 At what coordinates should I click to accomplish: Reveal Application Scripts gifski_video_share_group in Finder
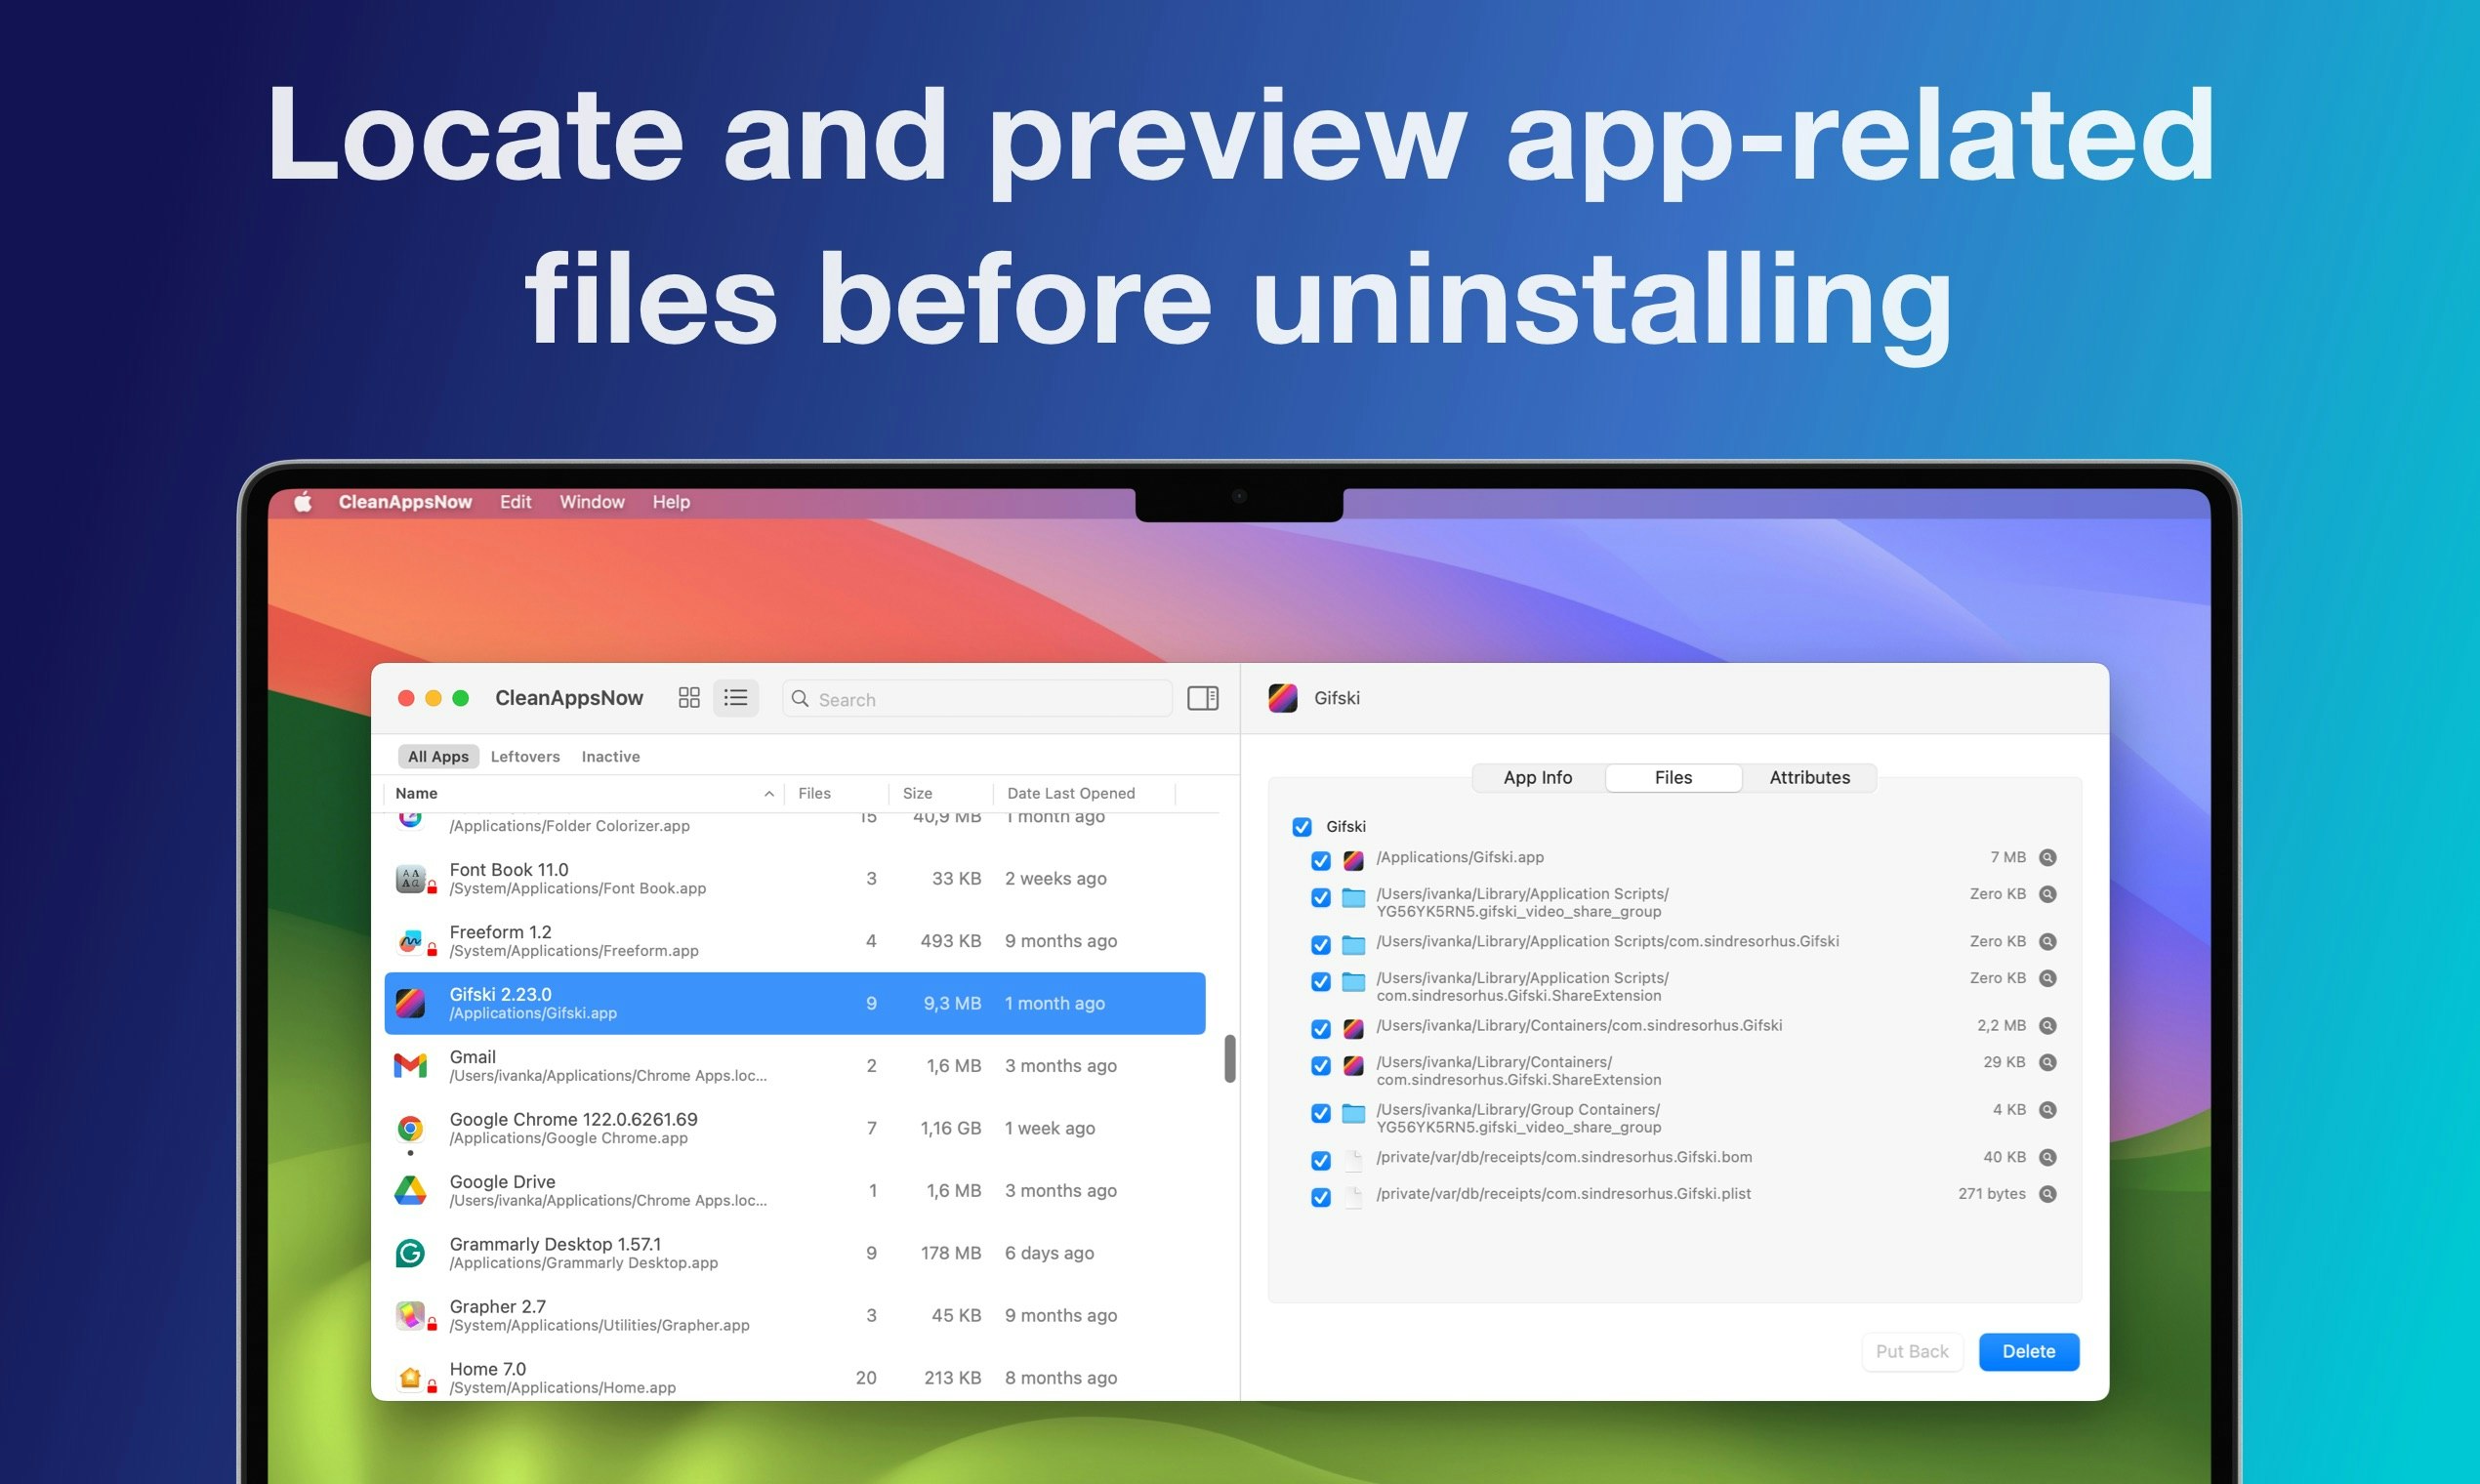point(2048,894)
